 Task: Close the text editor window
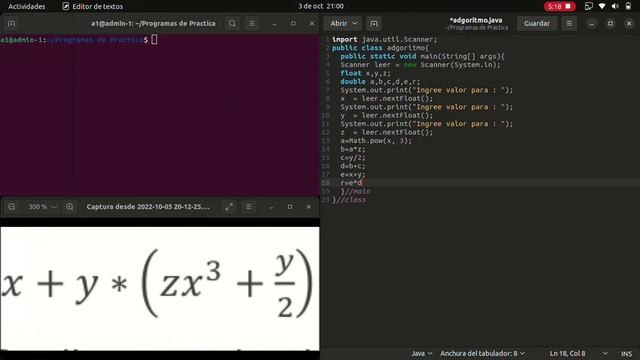(x=629, y=24)
